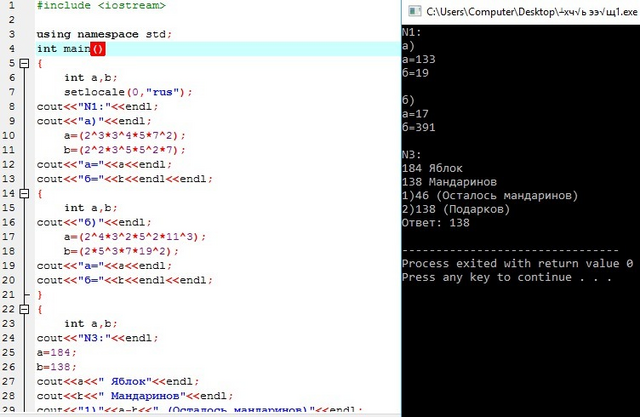Viewport: 640px width, 417px height.
Task: Click the code line printing " Яблок"
Action: (x=118, y=382)
